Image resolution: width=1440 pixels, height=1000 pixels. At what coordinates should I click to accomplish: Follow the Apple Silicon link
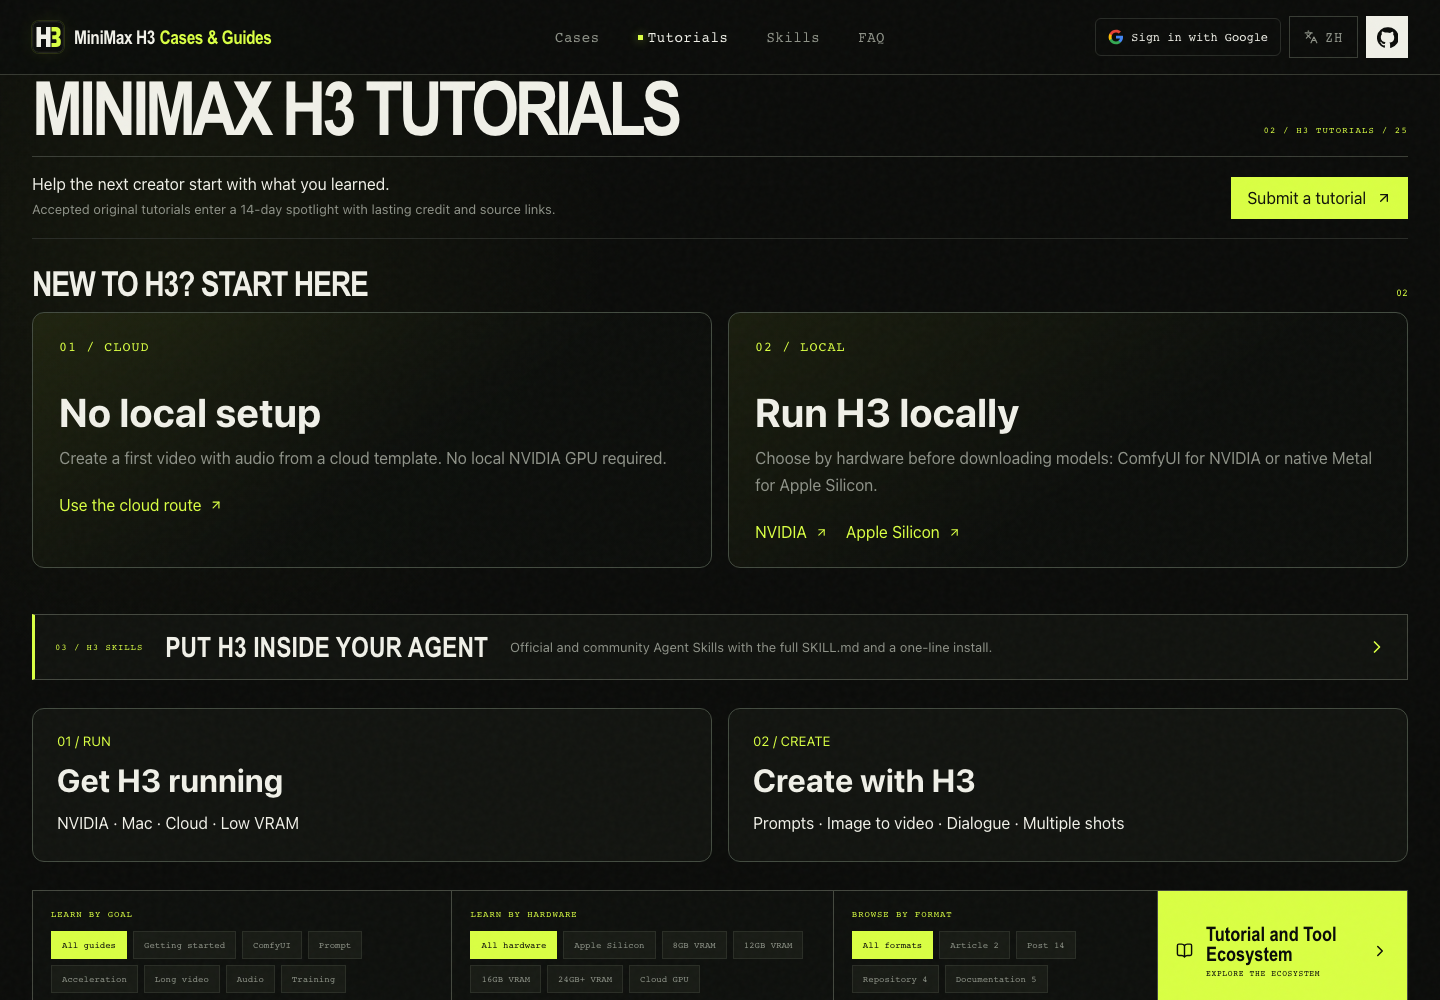click(x=903, y=532)
